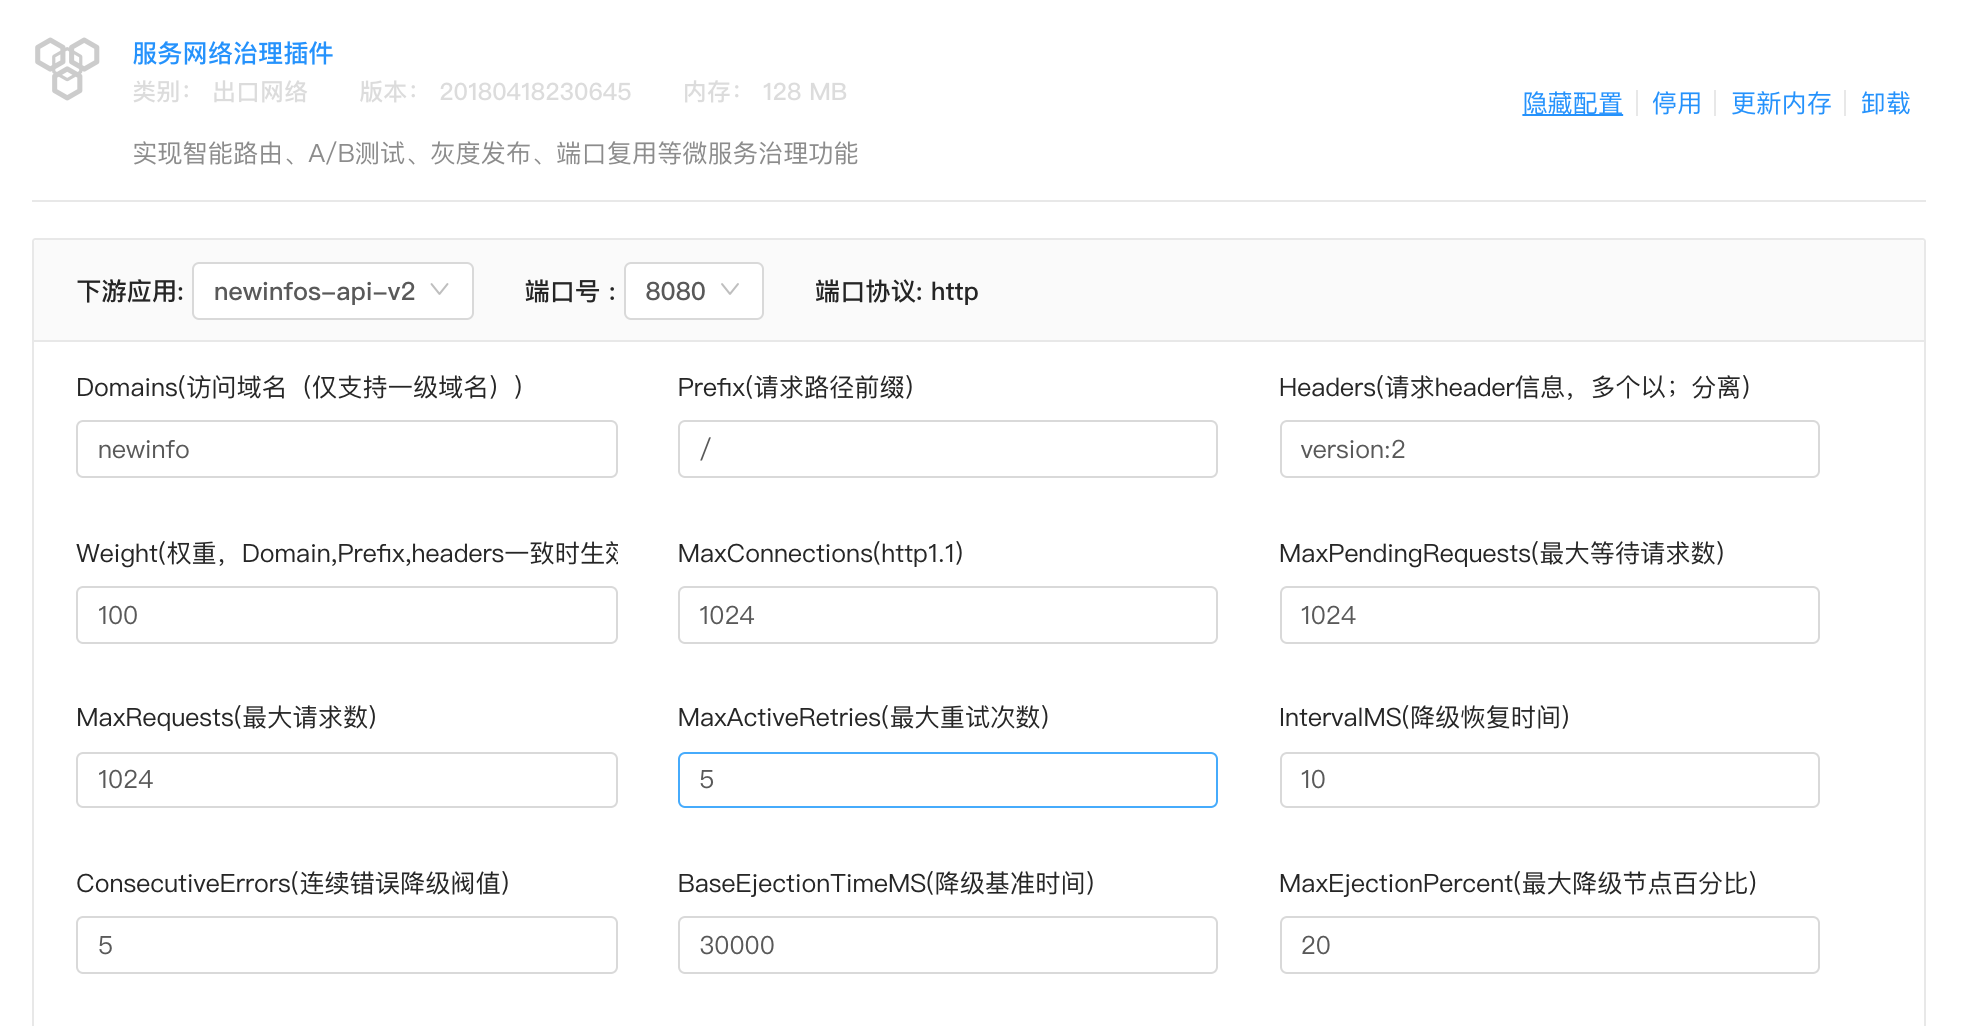Click the Headers input showing version:2

tap(1548, 449)
